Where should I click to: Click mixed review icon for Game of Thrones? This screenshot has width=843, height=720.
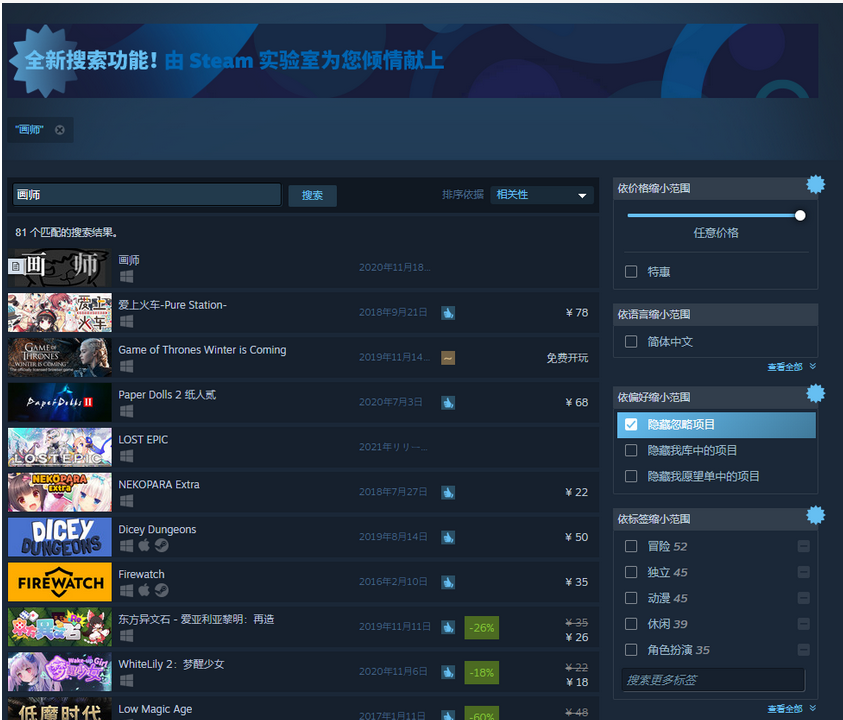(448, 358)
